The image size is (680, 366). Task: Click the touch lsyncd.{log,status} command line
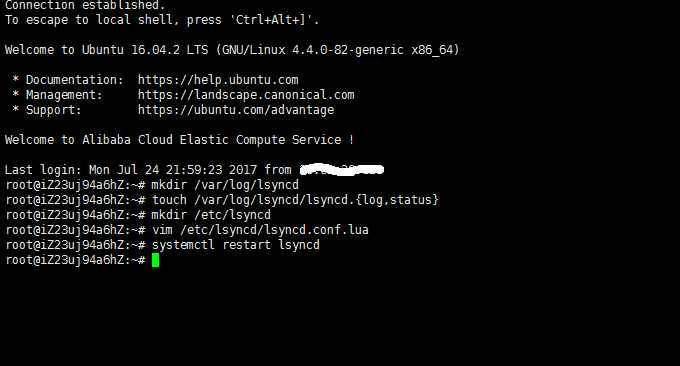point(222,200)
